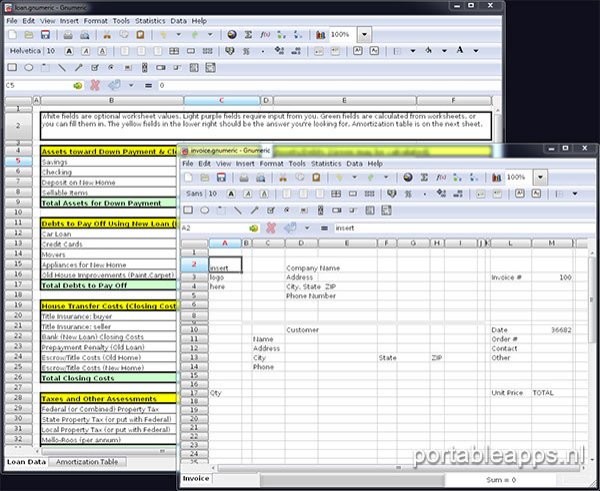
Task: Open the Statistics menu in invoice window
Action: tap(326, 163)
